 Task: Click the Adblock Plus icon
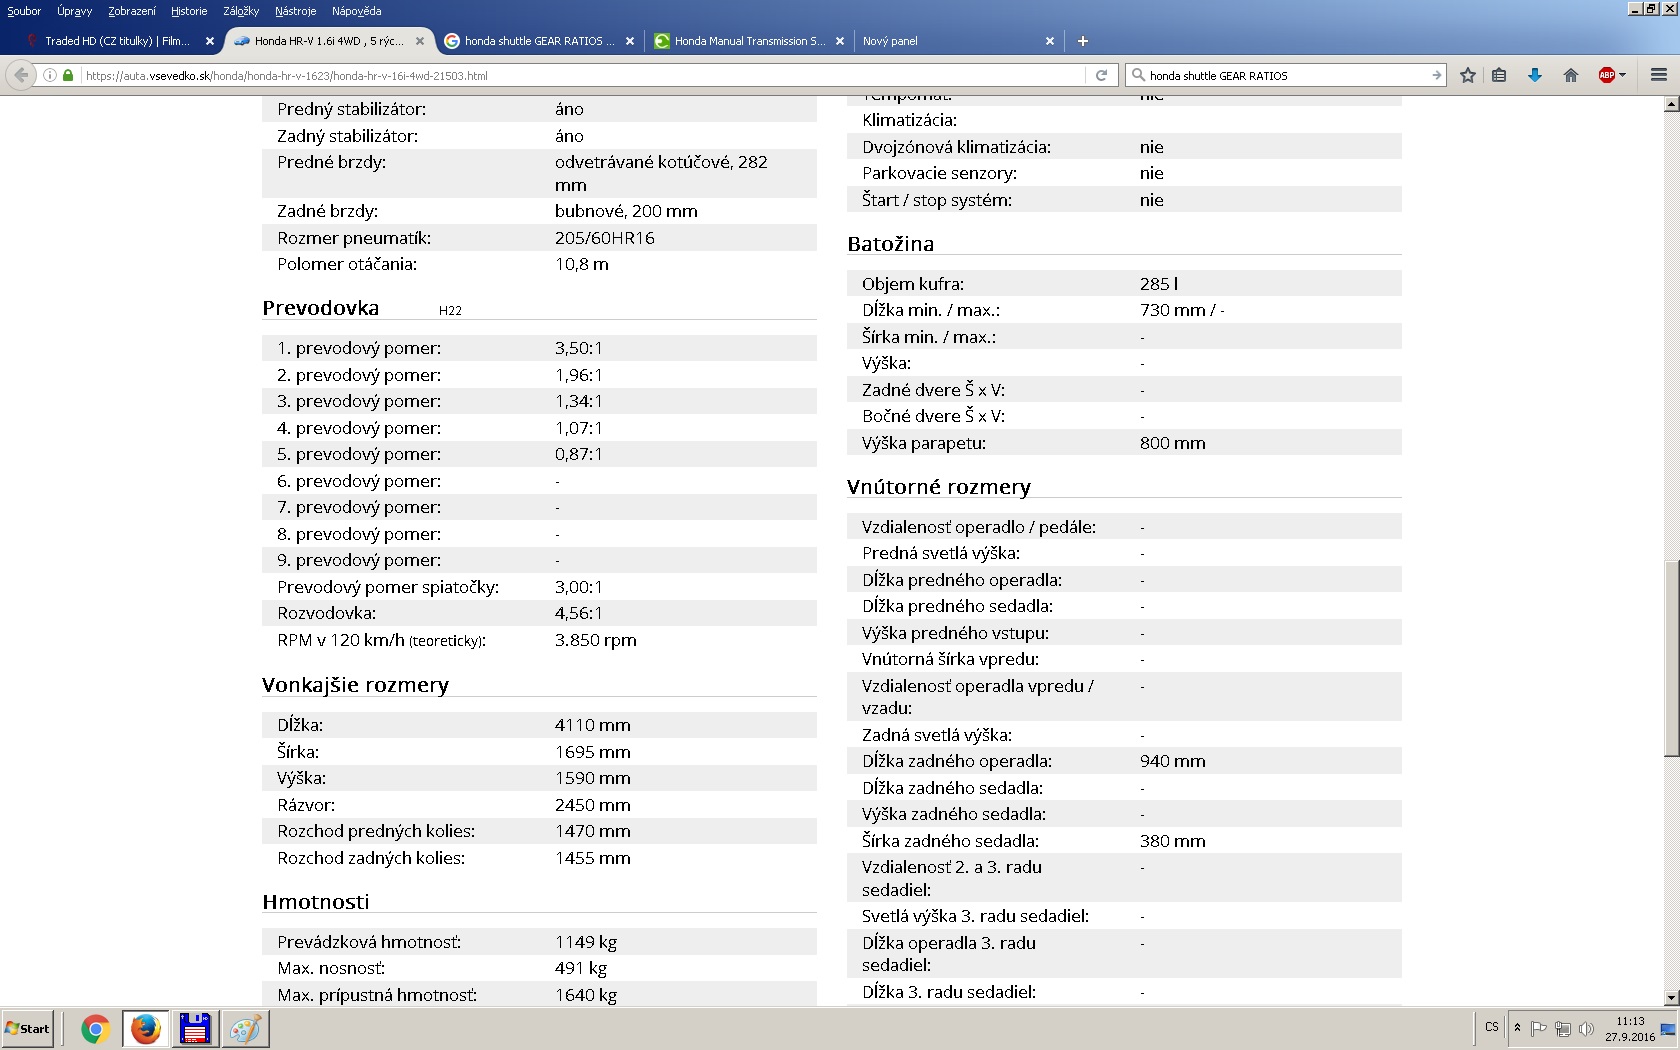pos(1606,75)
